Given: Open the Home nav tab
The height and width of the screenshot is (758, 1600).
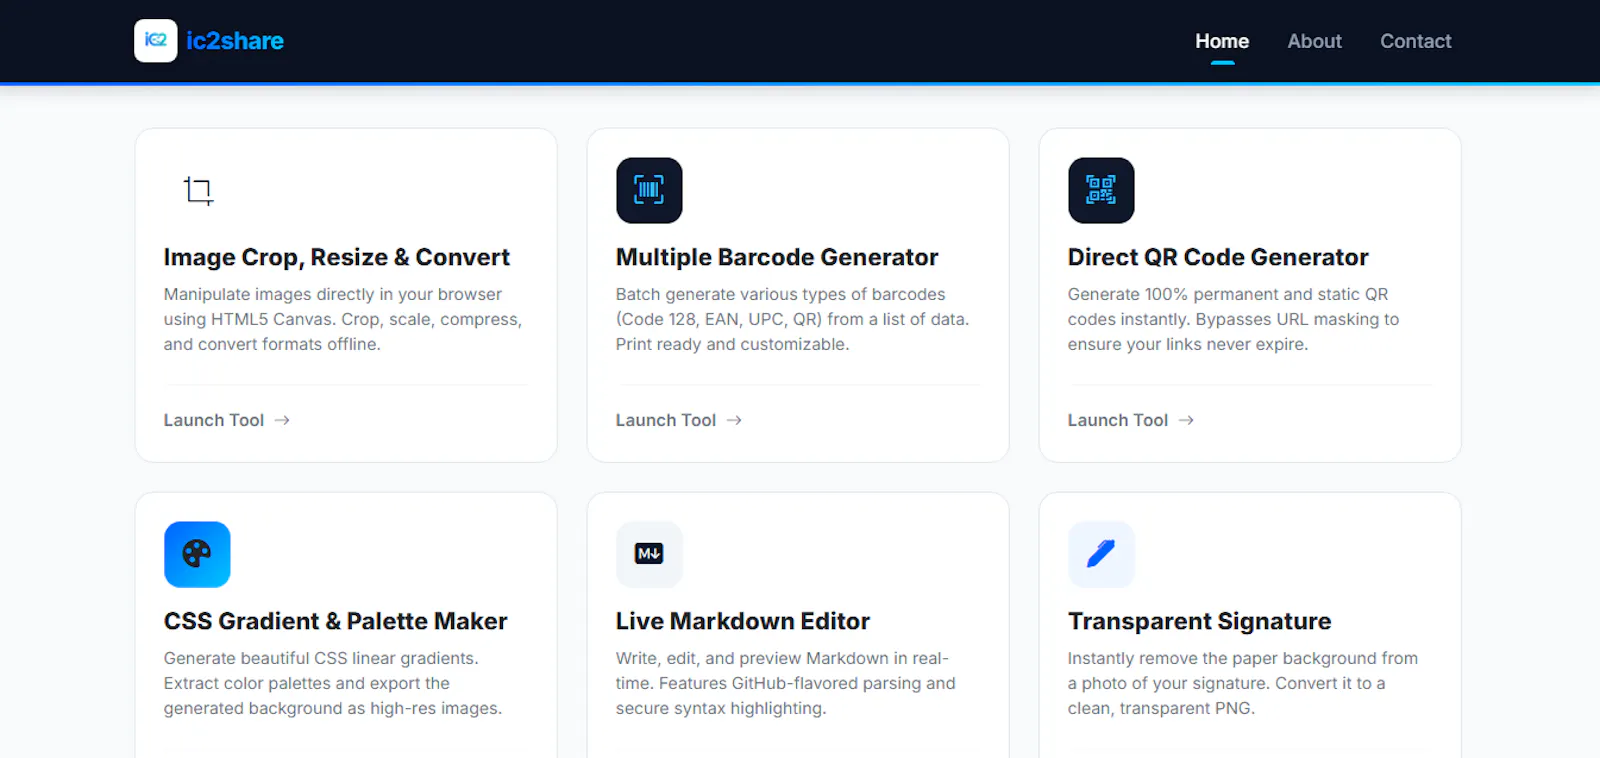Looking at the screenshot, I should click(x=1222, y=41).
